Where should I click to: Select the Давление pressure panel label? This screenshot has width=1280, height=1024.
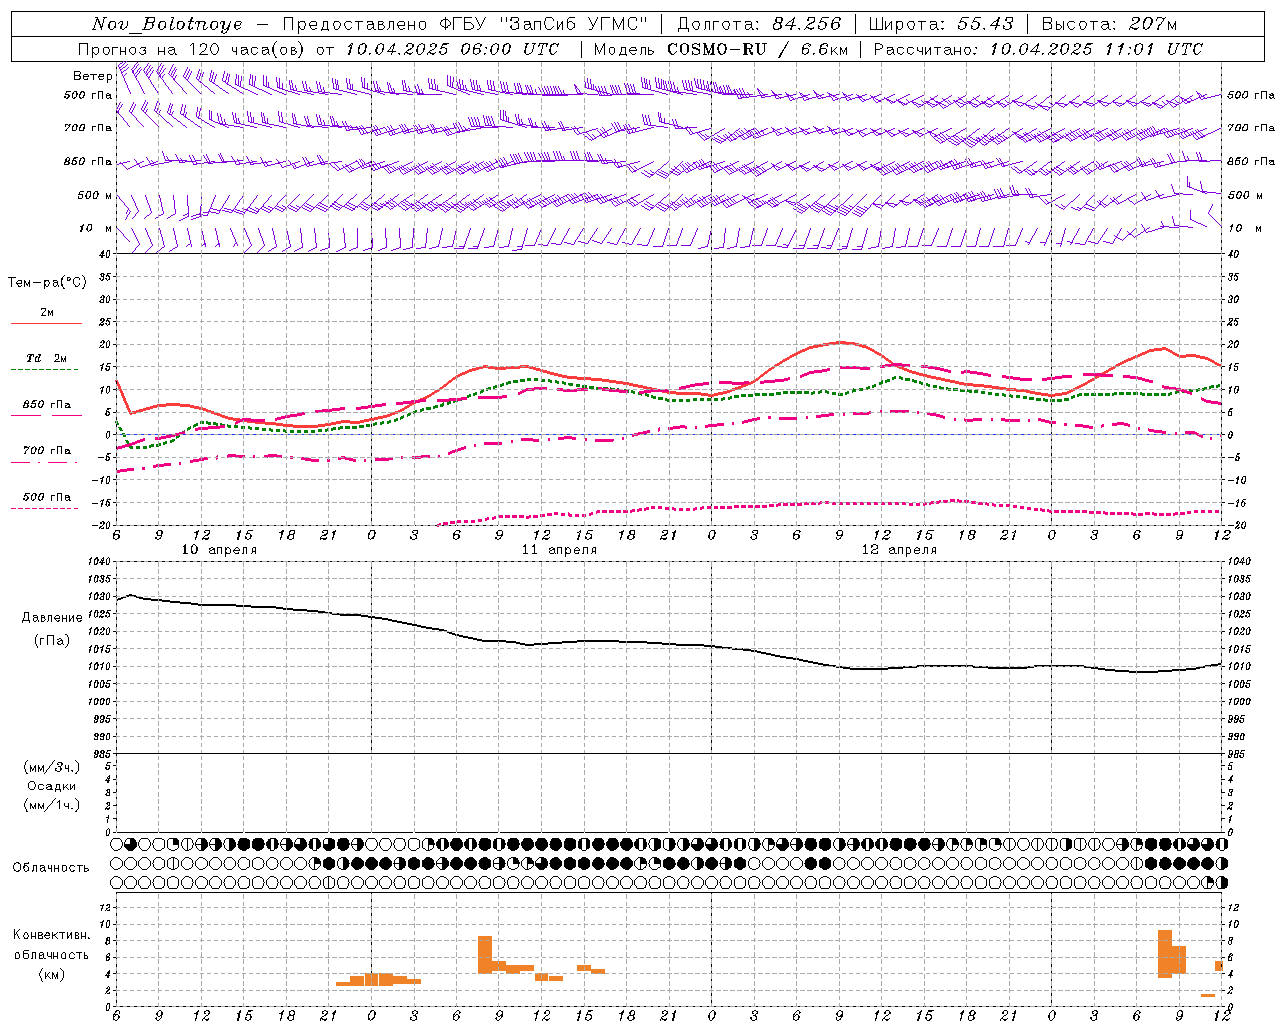tap(52, 618)
